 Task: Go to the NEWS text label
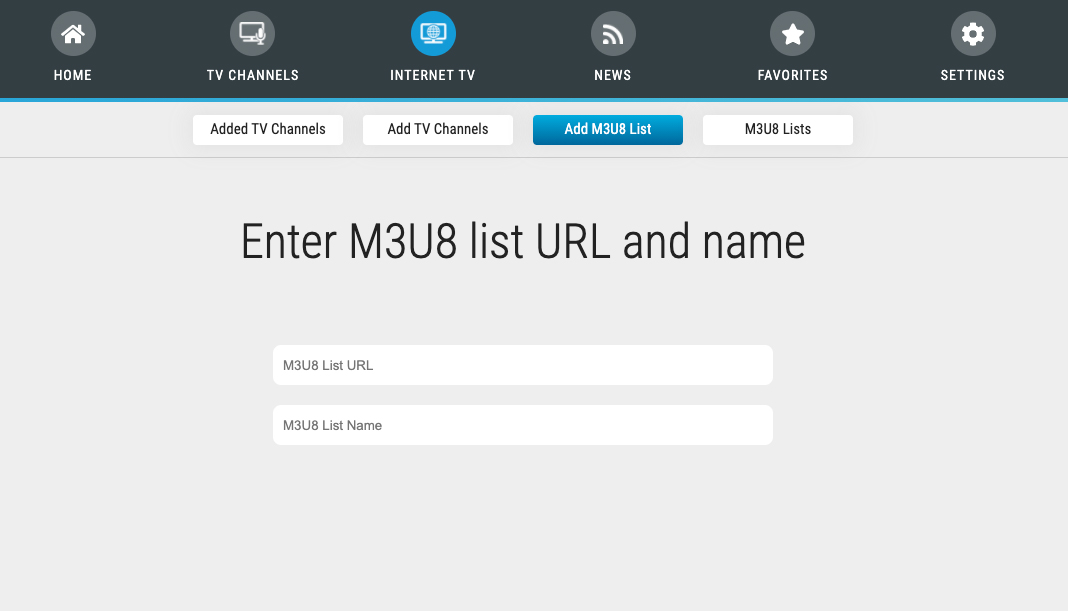(x=613, y=75)
